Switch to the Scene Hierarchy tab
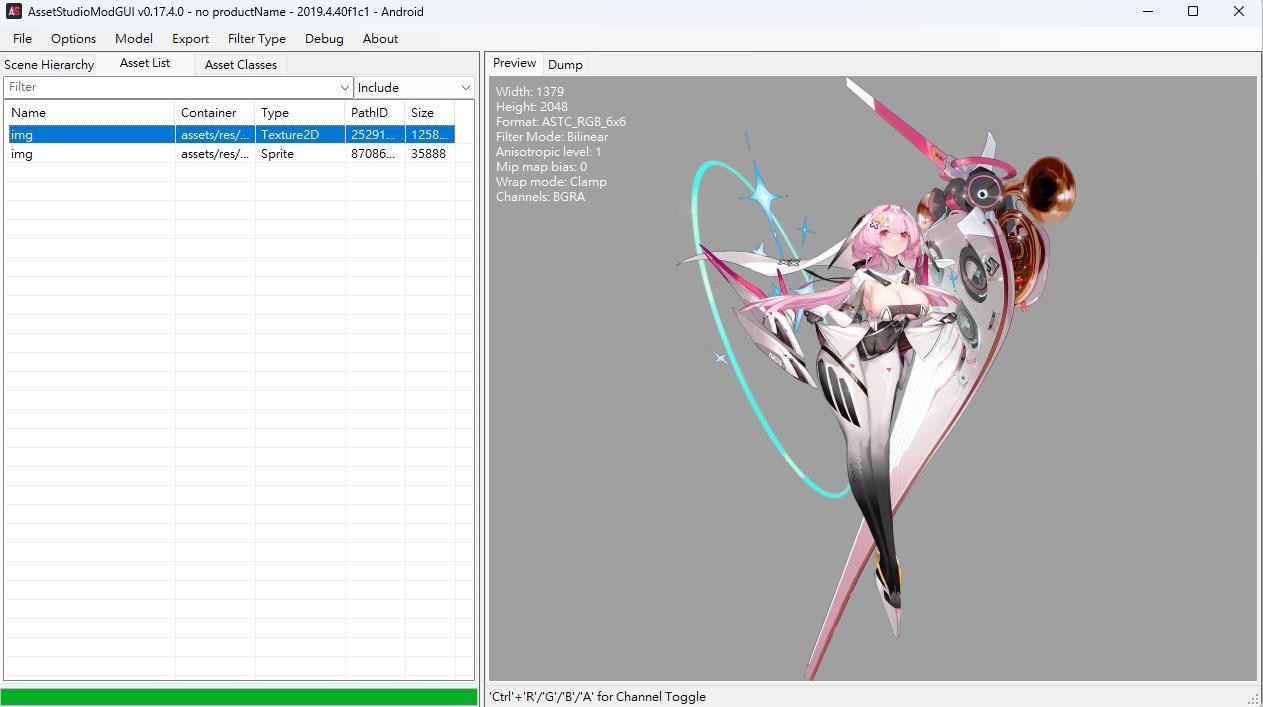Image resolution: width=1263 pixels, height=707 pixels. click(x=49, y=65)
